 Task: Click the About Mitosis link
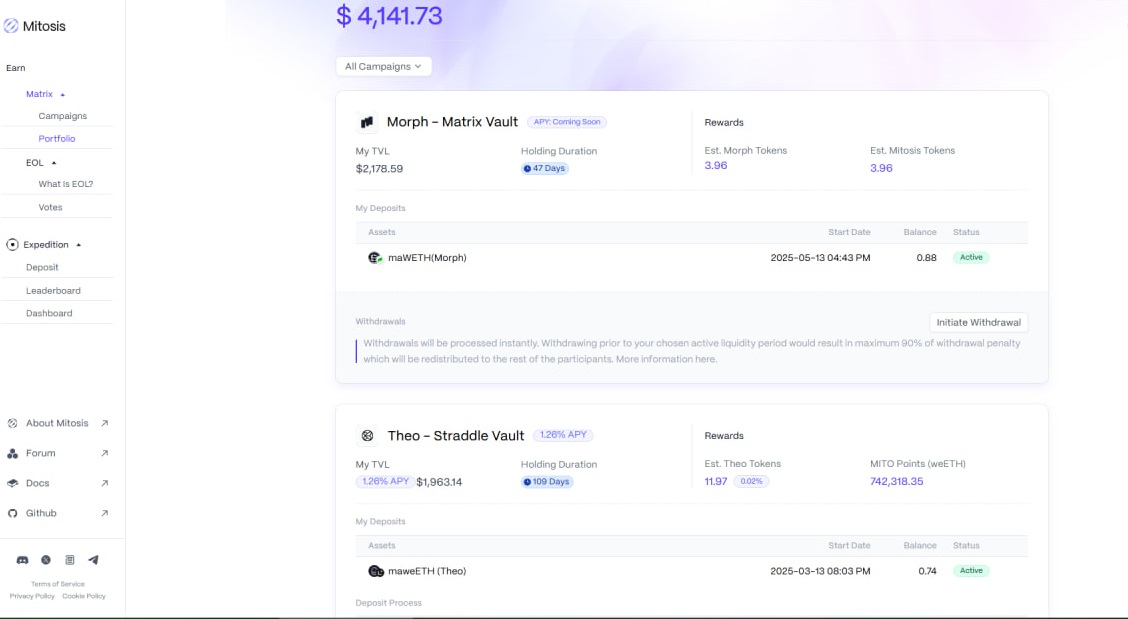click(57, 423)
